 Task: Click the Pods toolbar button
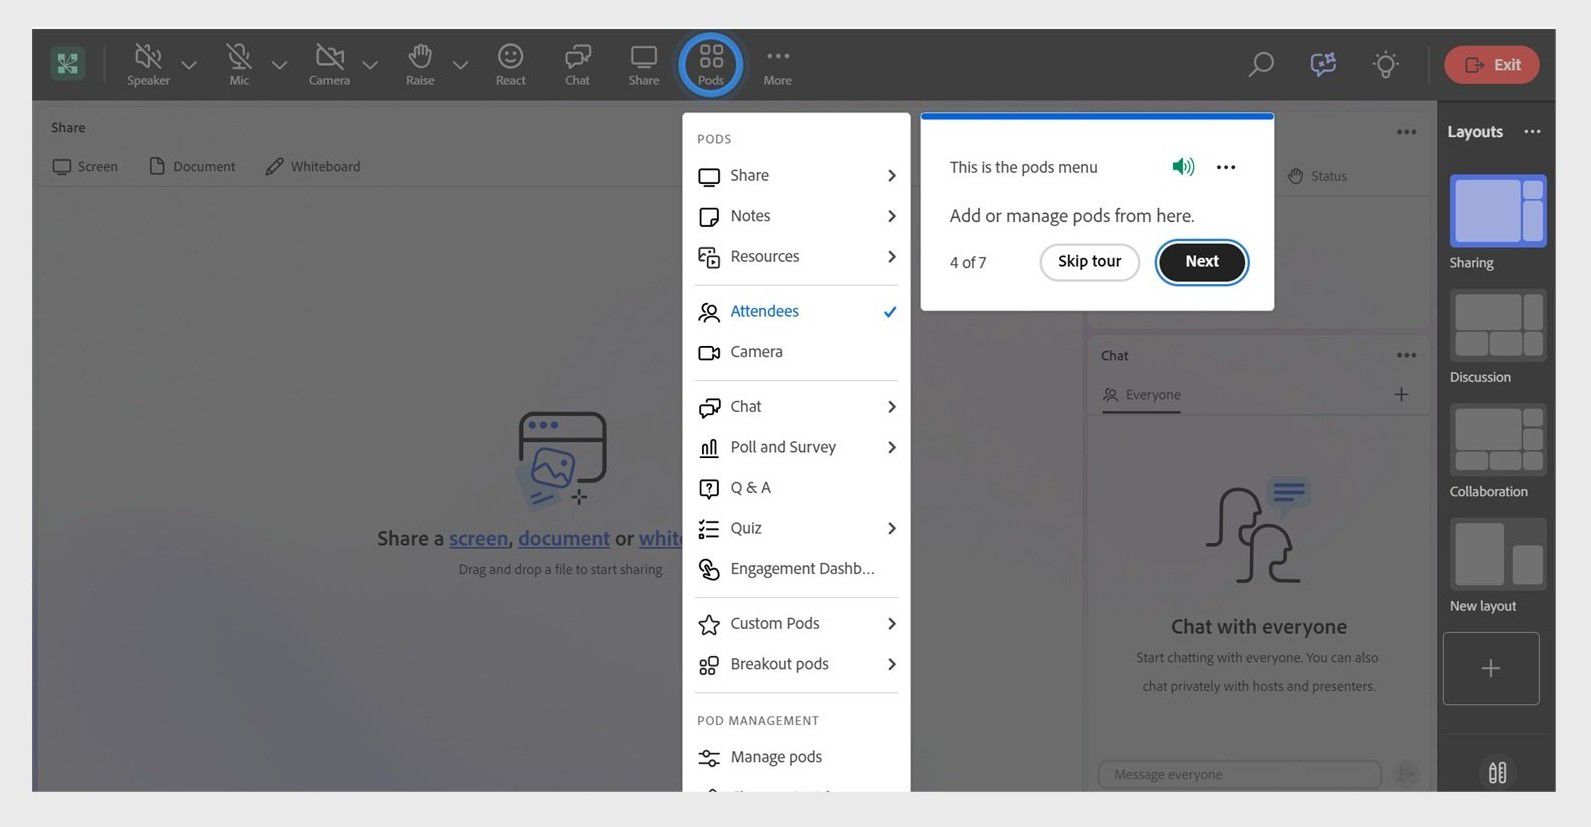click(x=711, y=64)
